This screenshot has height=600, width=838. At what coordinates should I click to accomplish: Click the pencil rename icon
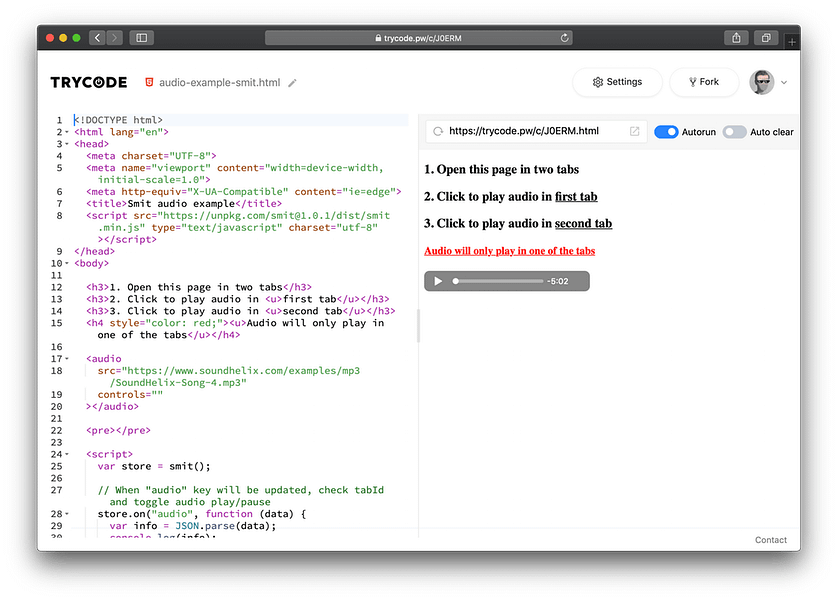point(292,83)
